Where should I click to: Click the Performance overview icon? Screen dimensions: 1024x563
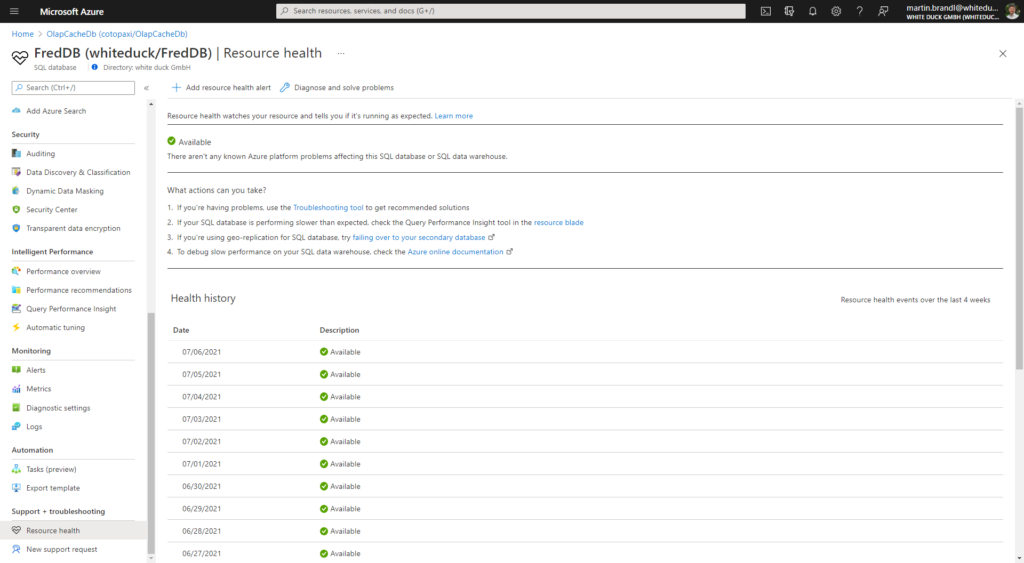pyautogui.click(x=16, y=271)
